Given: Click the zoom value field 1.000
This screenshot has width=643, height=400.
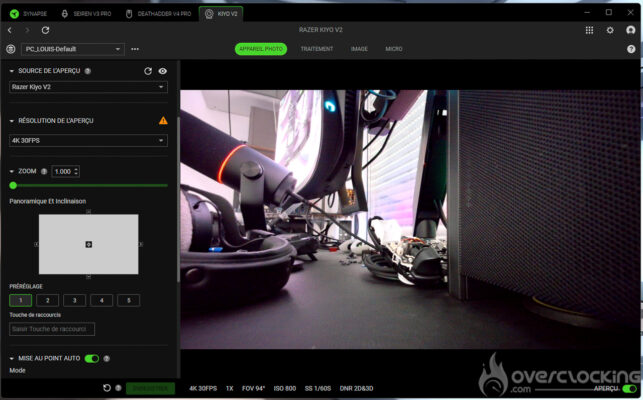Looking at the screenshot, I should click(63, 171).
